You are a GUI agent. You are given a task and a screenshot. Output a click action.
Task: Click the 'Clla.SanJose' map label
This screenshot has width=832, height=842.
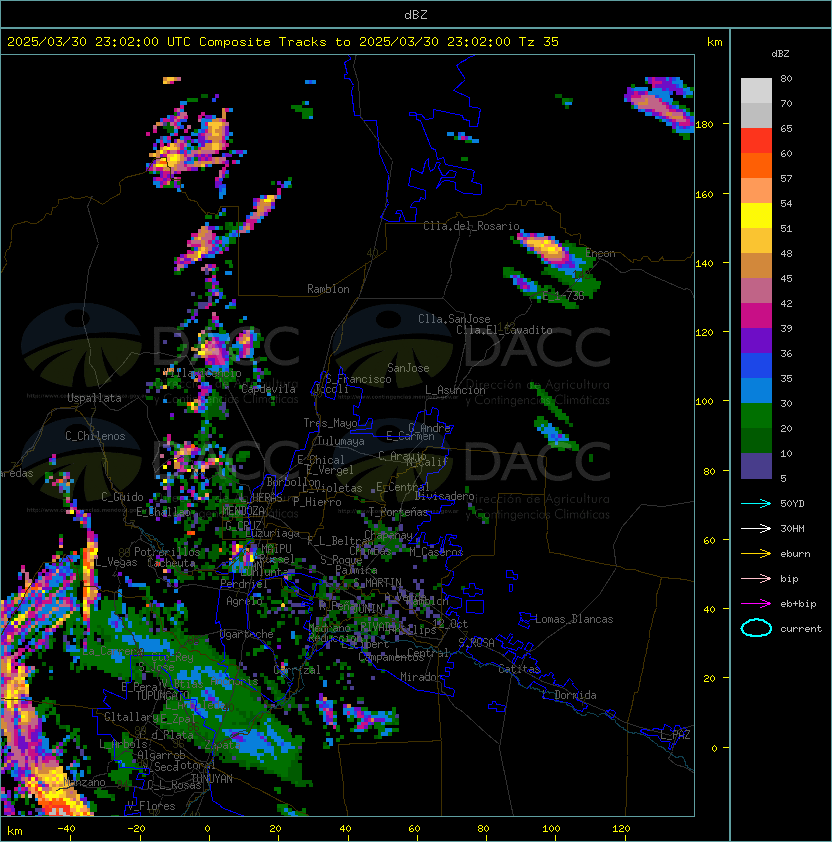point(454,319)
